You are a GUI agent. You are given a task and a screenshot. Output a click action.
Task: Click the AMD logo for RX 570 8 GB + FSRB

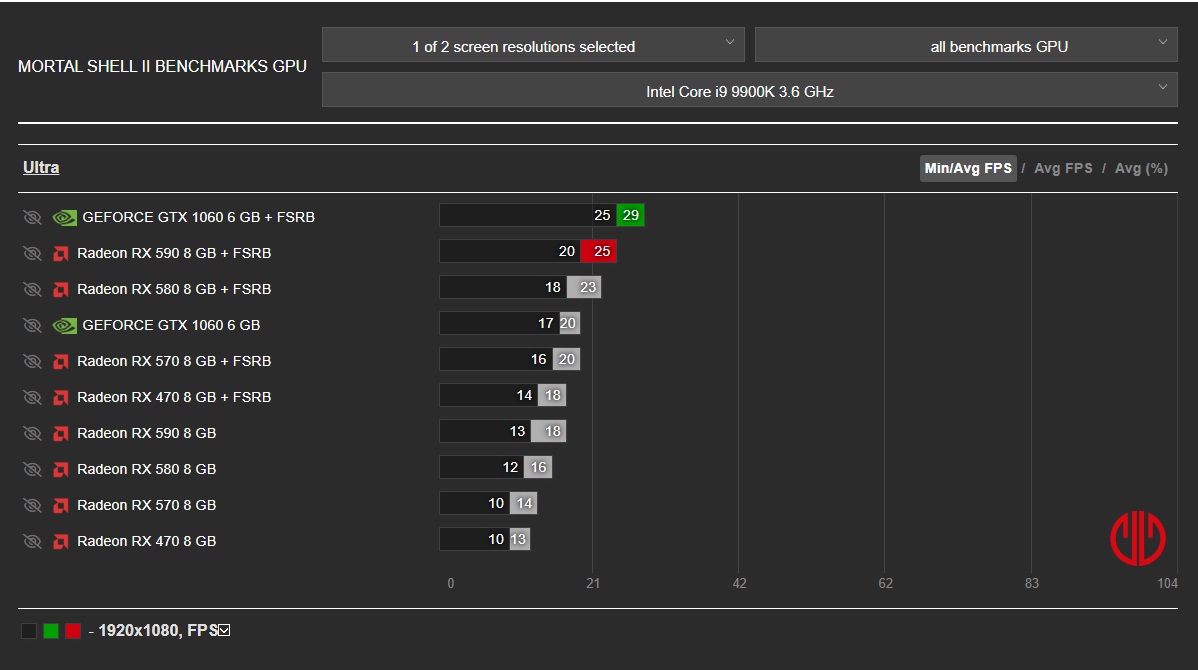(60, 361)
